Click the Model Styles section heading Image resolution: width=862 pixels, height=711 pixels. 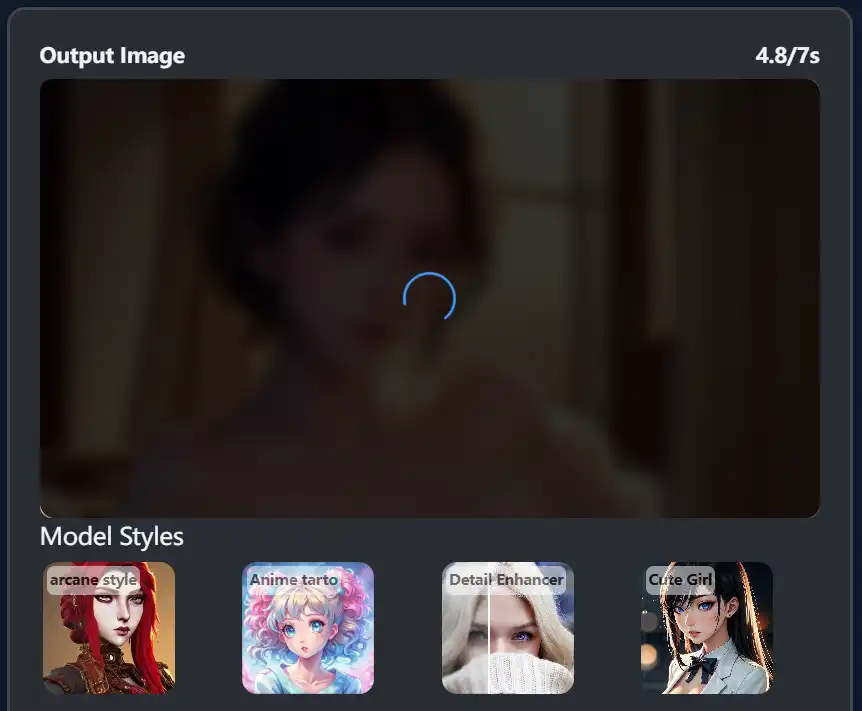pyautogui.click(x=111, y=536)
